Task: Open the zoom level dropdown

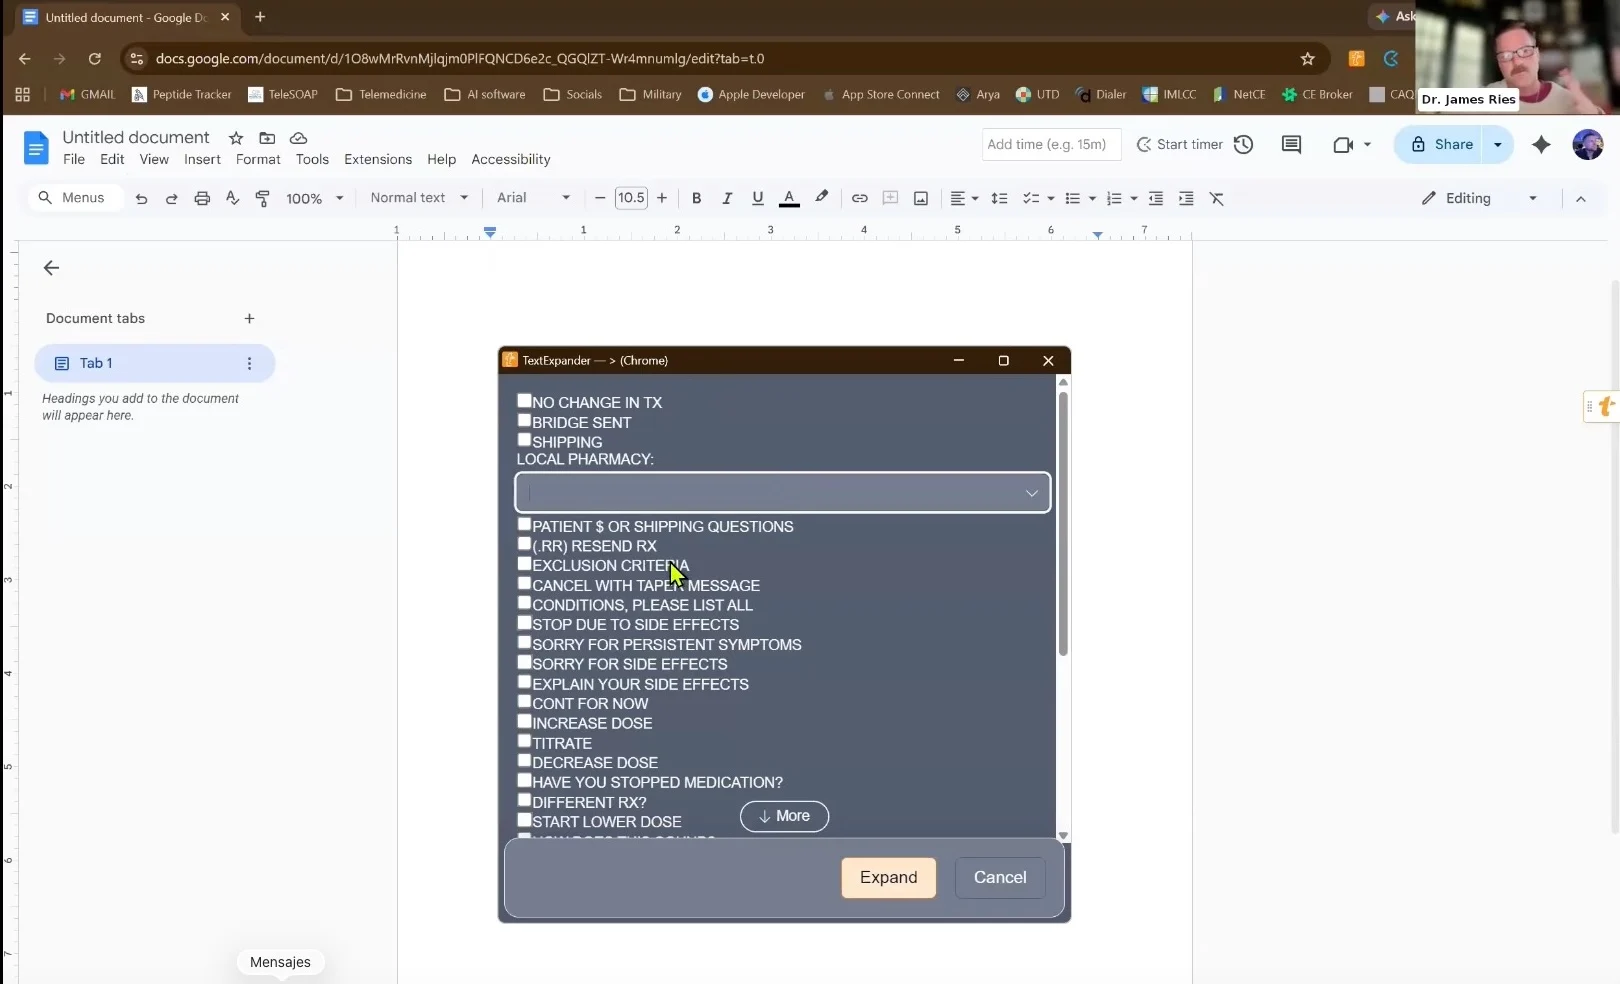Action: [315, 198]
